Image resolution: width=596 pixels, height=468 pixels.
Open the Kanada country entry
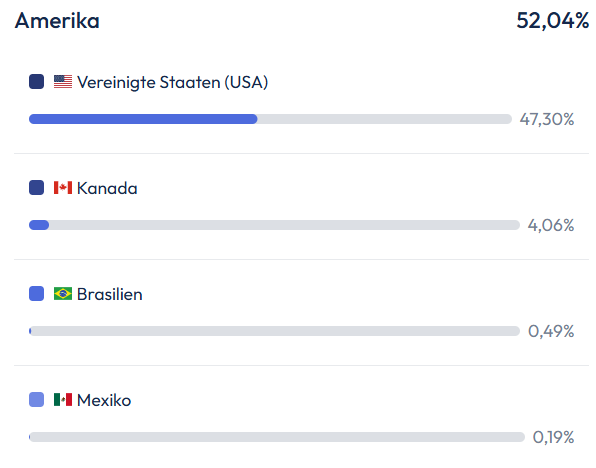107,189
